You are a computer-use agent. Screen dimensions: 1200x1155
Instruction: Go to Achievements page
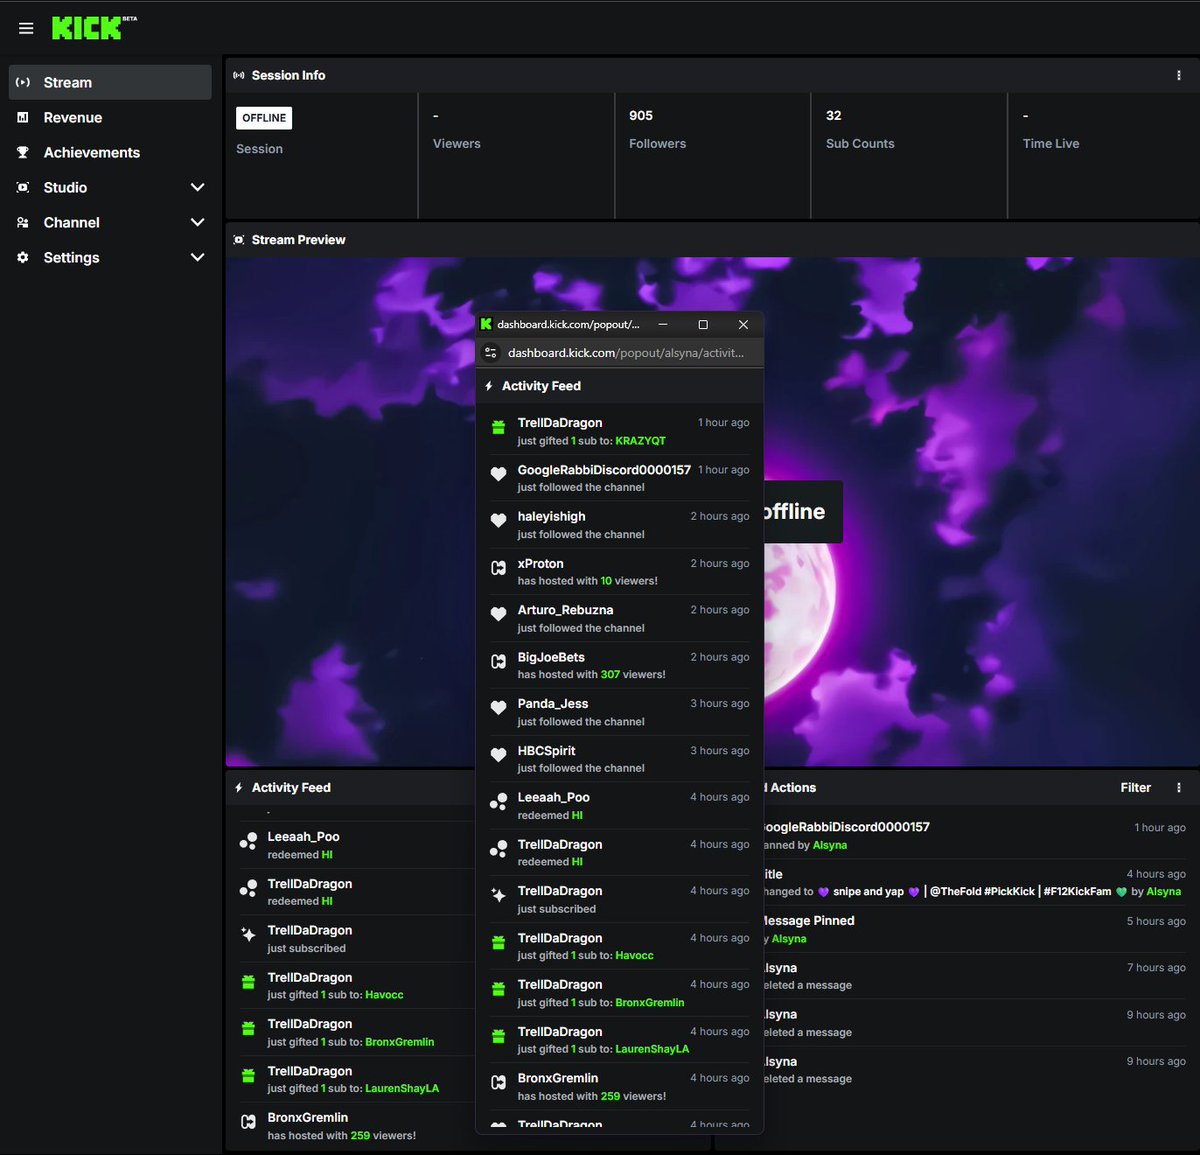[x=92, y=152]
